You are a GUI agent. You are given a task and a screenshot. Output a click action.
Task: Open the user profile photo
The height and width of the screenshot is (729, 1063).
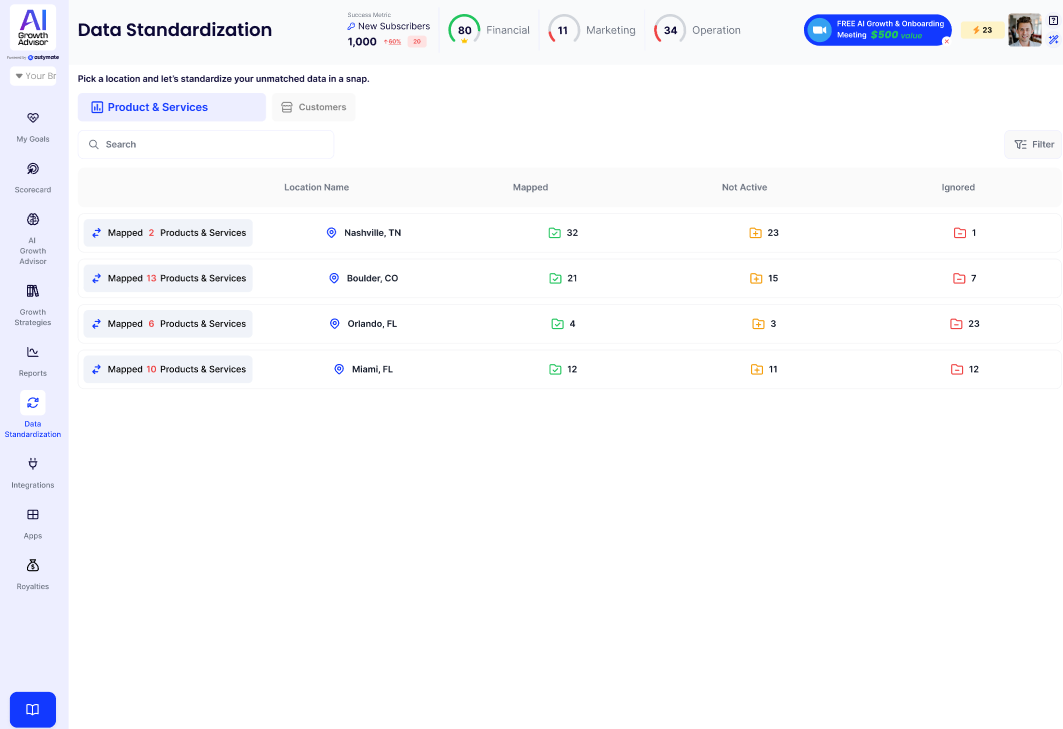(x=1024, y=30)
